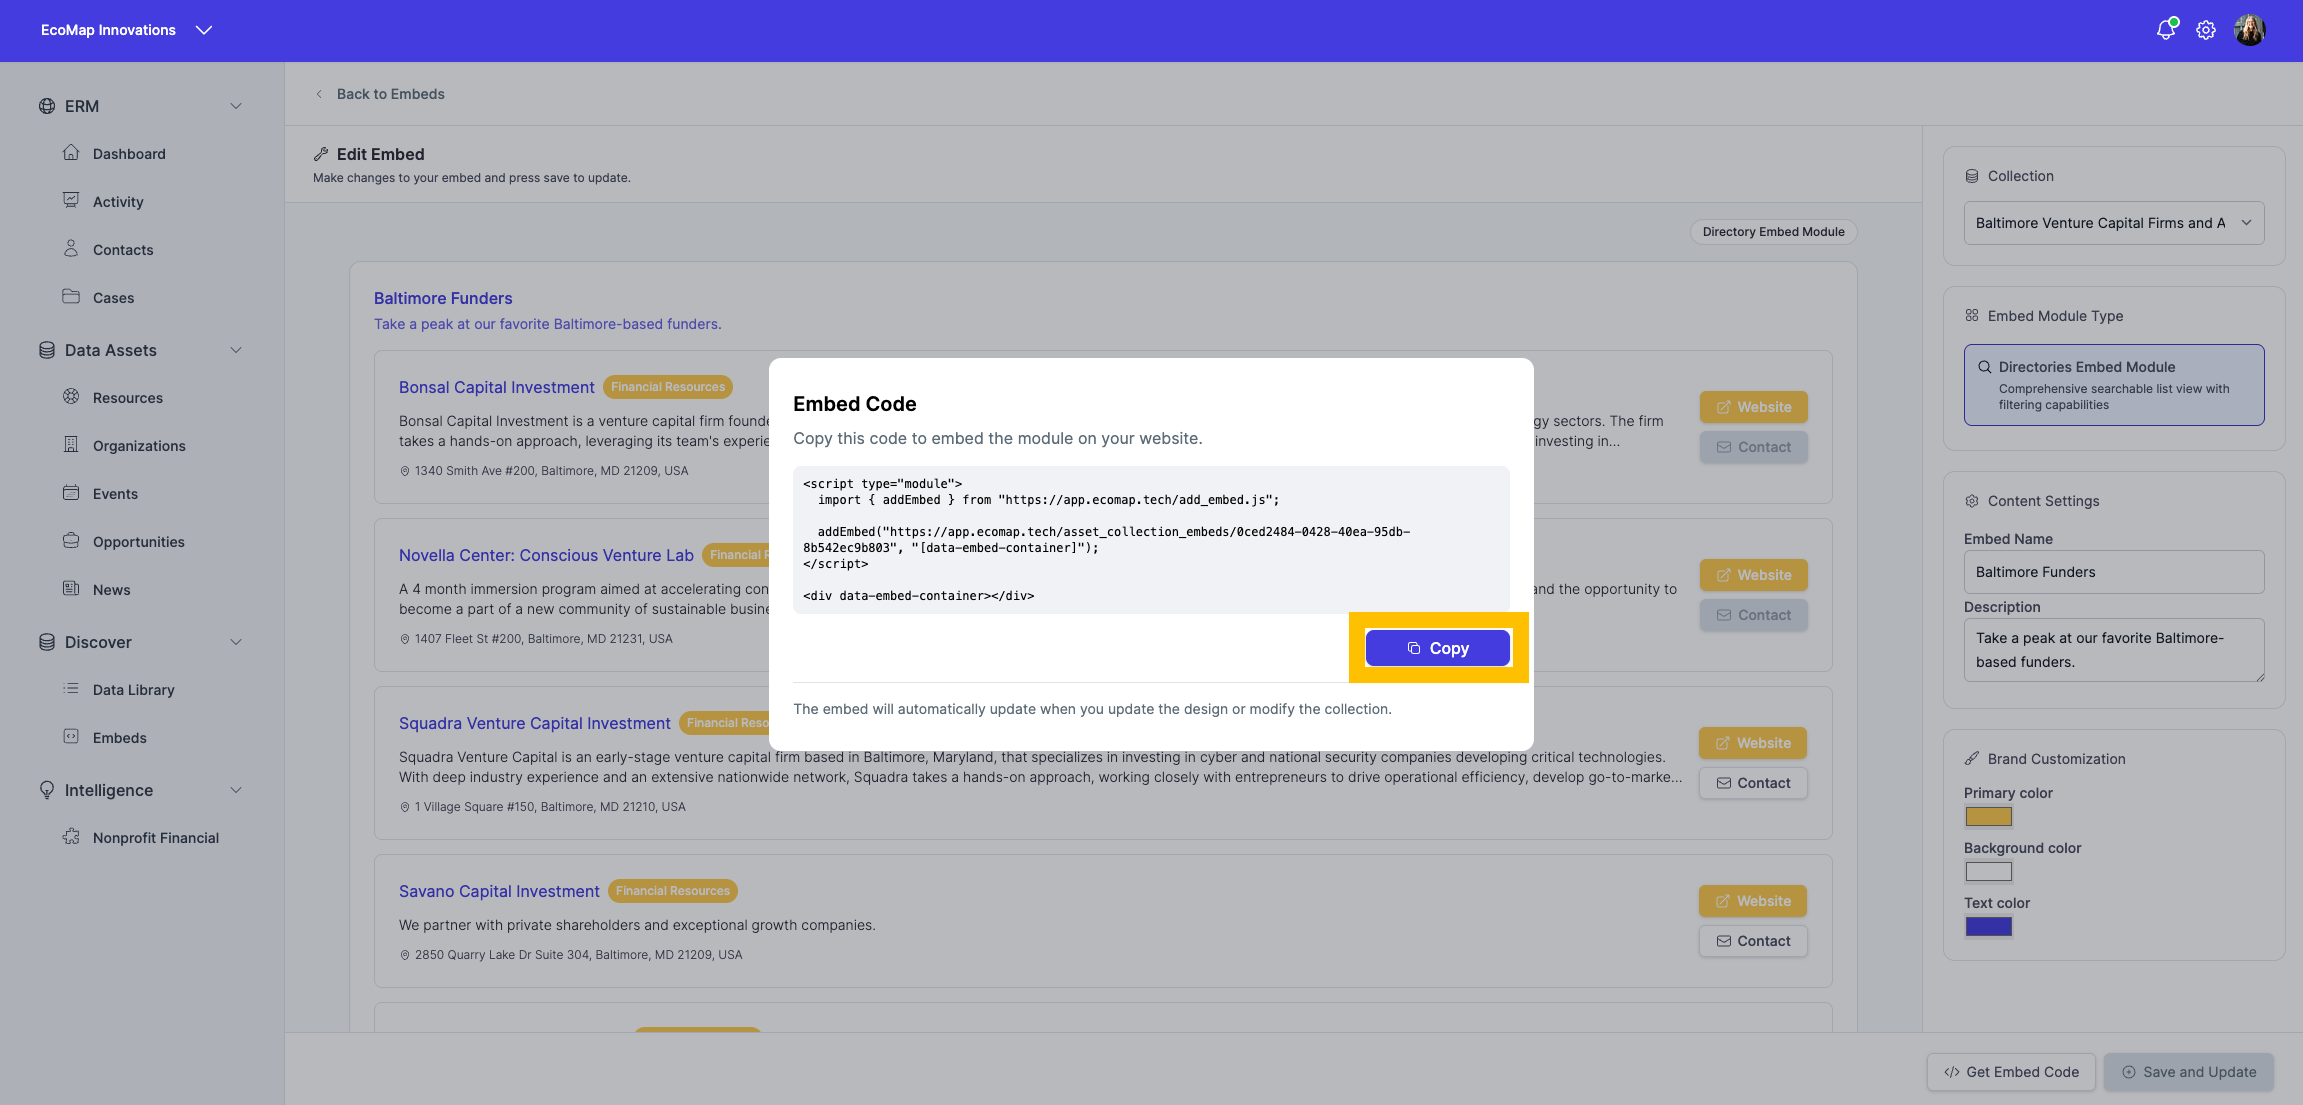Screen dimensions: 2303x1105
Task: Click the Edit Embed wrench icon
Action: point(321,154)
